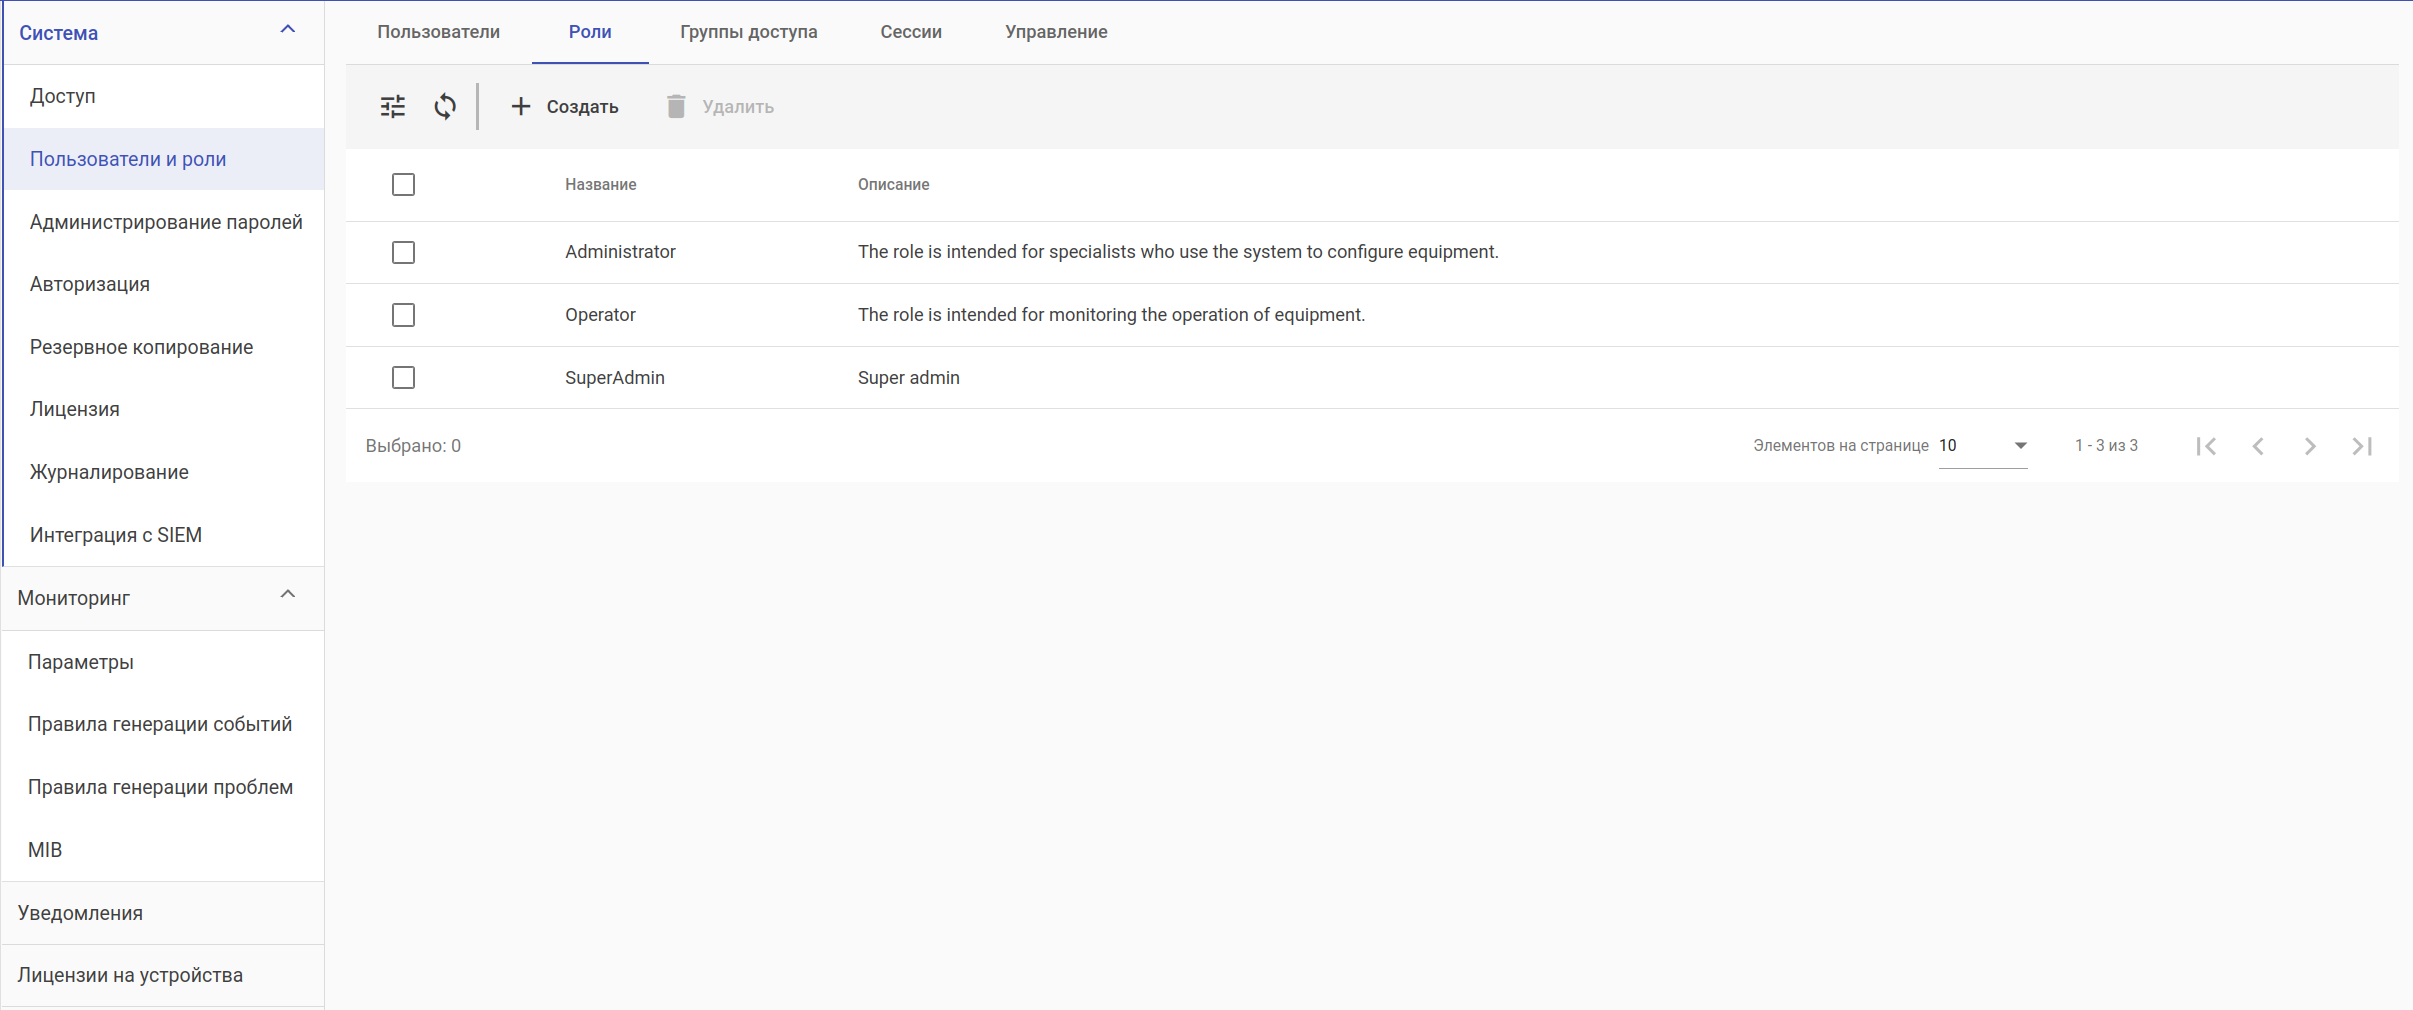Collapse the Мониторинг sidebar section
Image resolution: width=2413 pixels, height=1010 pixels.
click(x=288, y=595)
